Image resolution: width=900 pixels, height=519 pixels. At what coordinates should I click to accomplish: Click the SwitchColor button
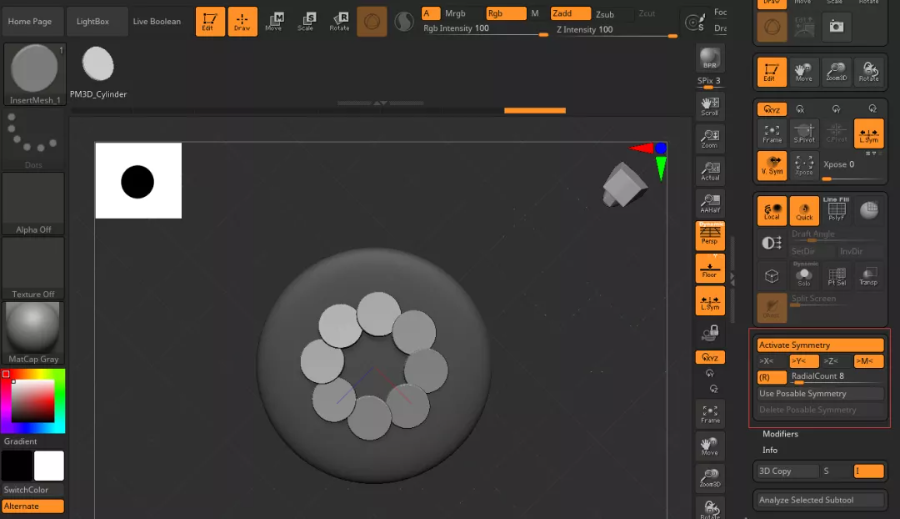point(33,490)
